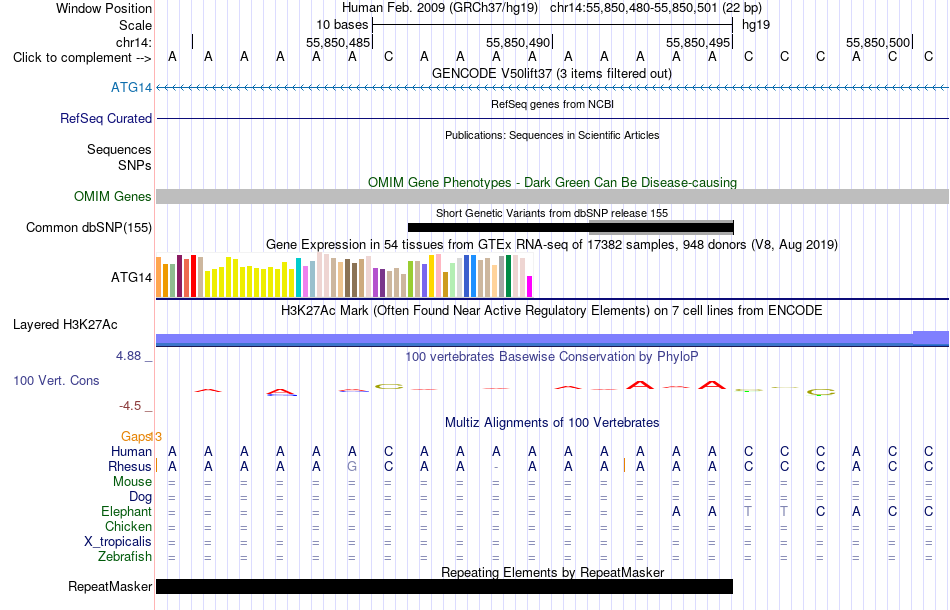This screenshot has height=610, width=950.
Task: Click the gray OMIM Genes item bar
Action: click(x=552, y=196)
